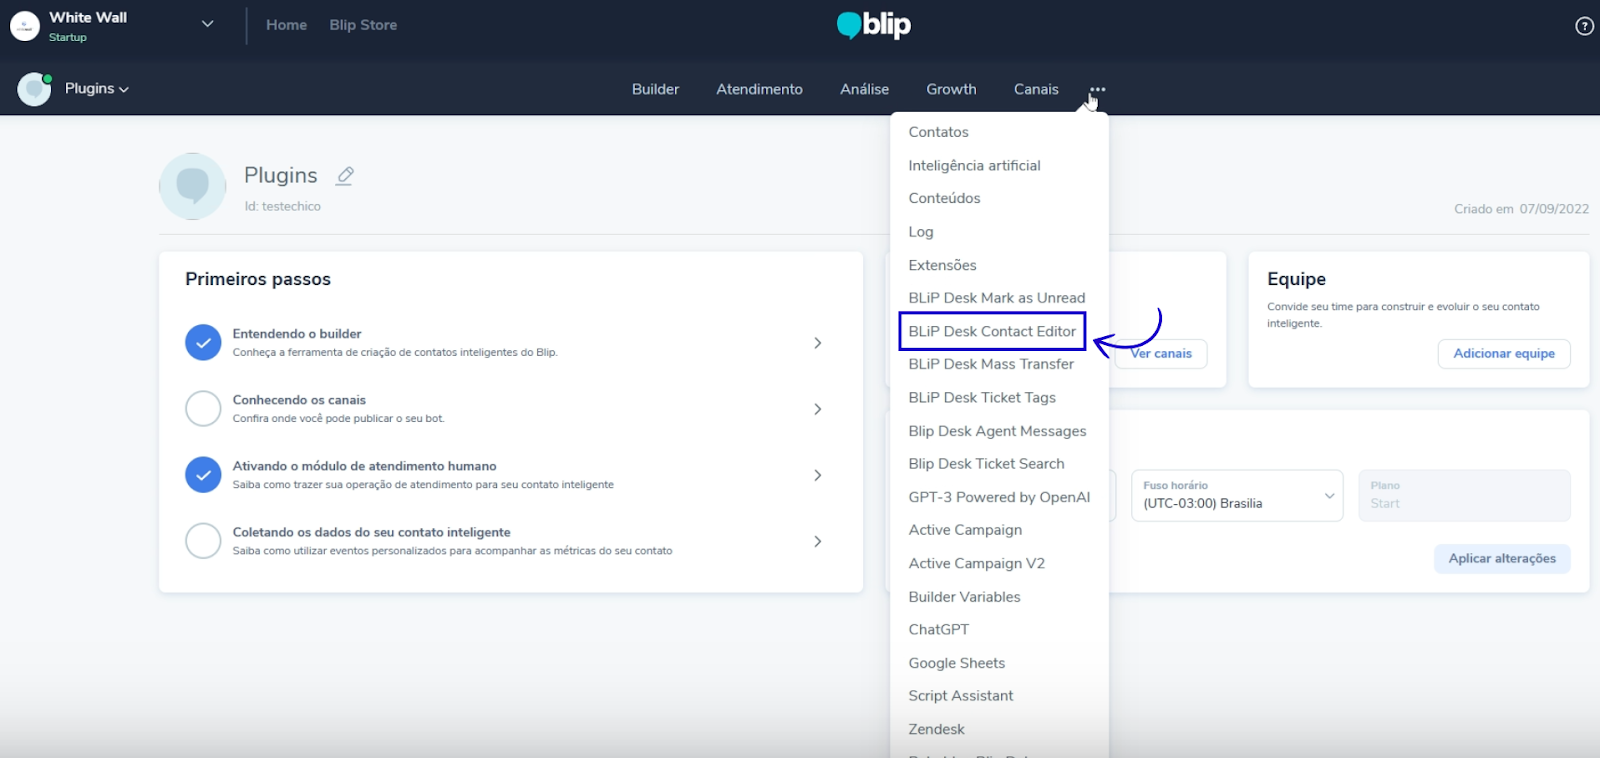Select Active Campaign menu entry
1600x758 pixels.
point(965,530)
